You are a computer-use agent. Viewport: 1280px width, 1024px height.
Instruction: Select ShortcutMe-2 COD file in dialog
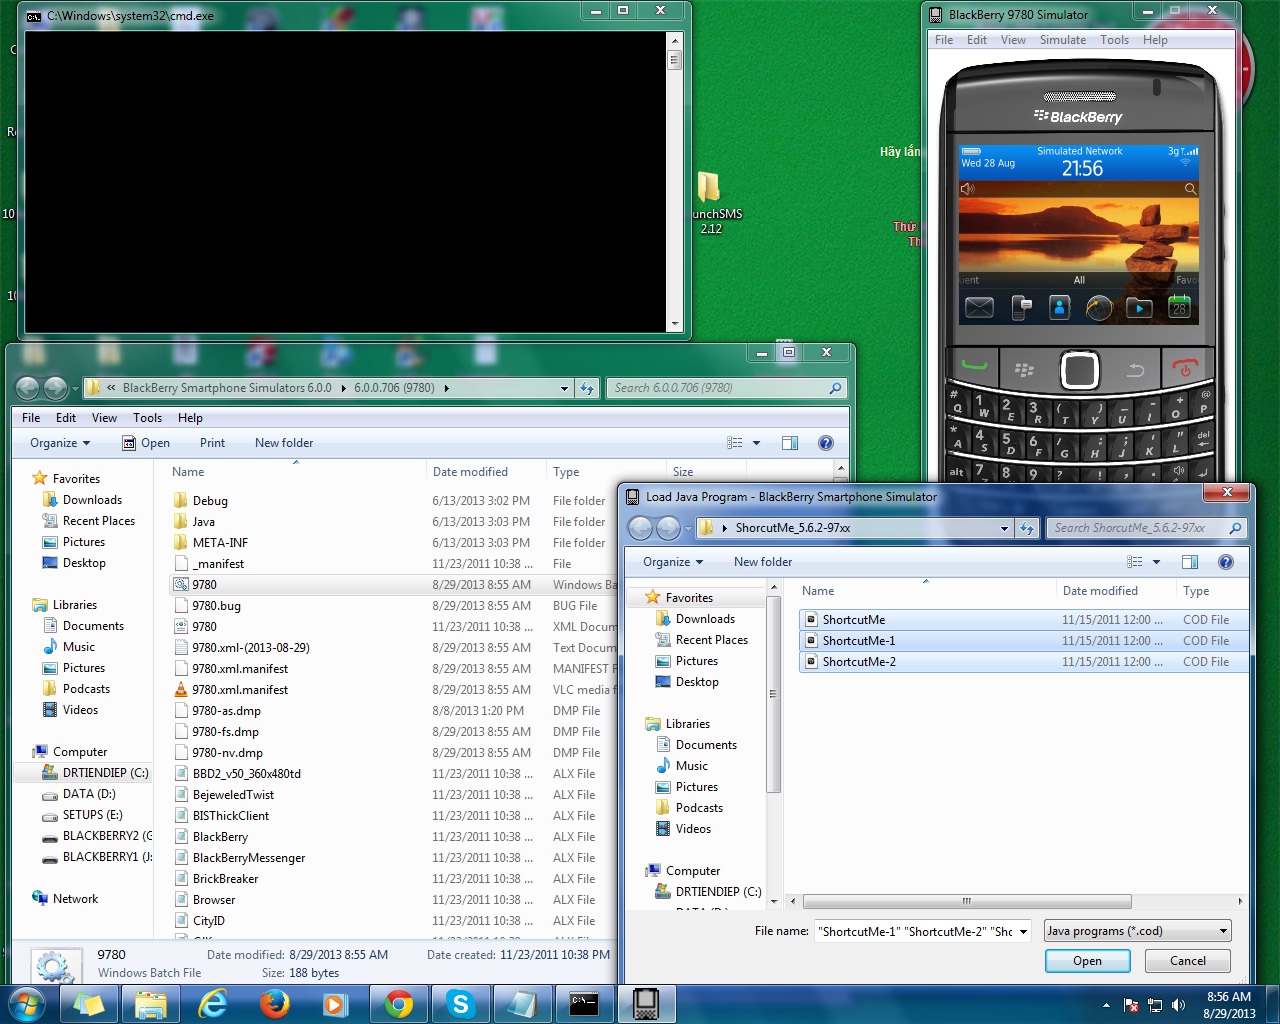tap(1024, 662)
